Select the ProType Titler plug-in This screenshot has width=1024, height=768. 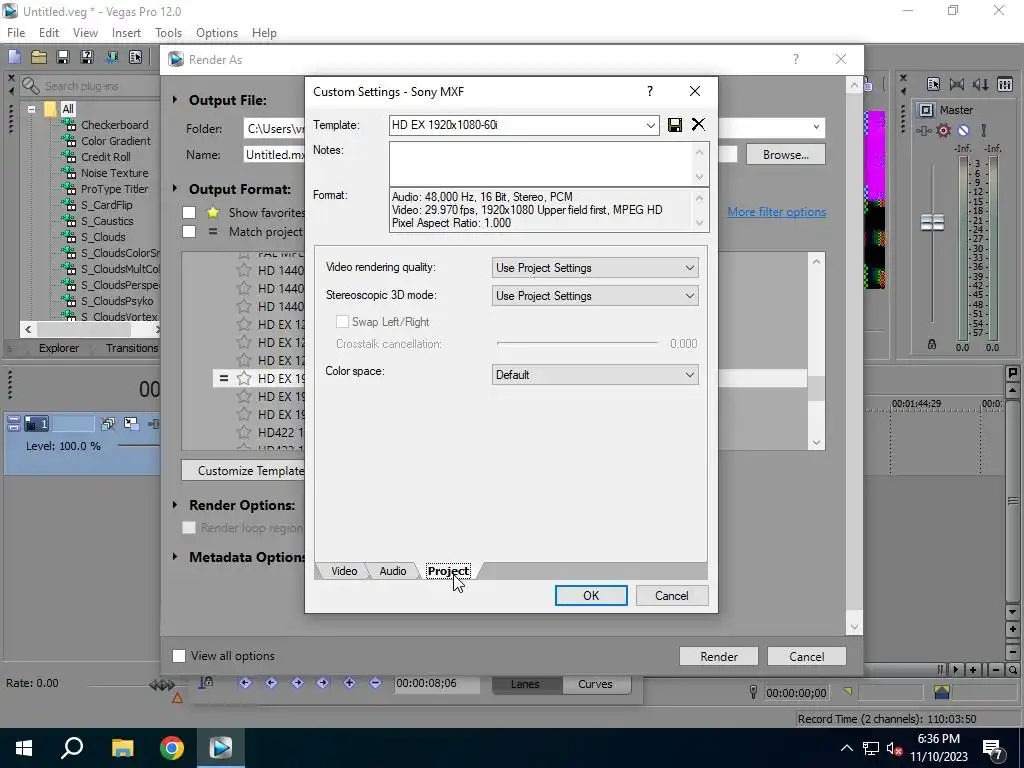coord(114,189)
